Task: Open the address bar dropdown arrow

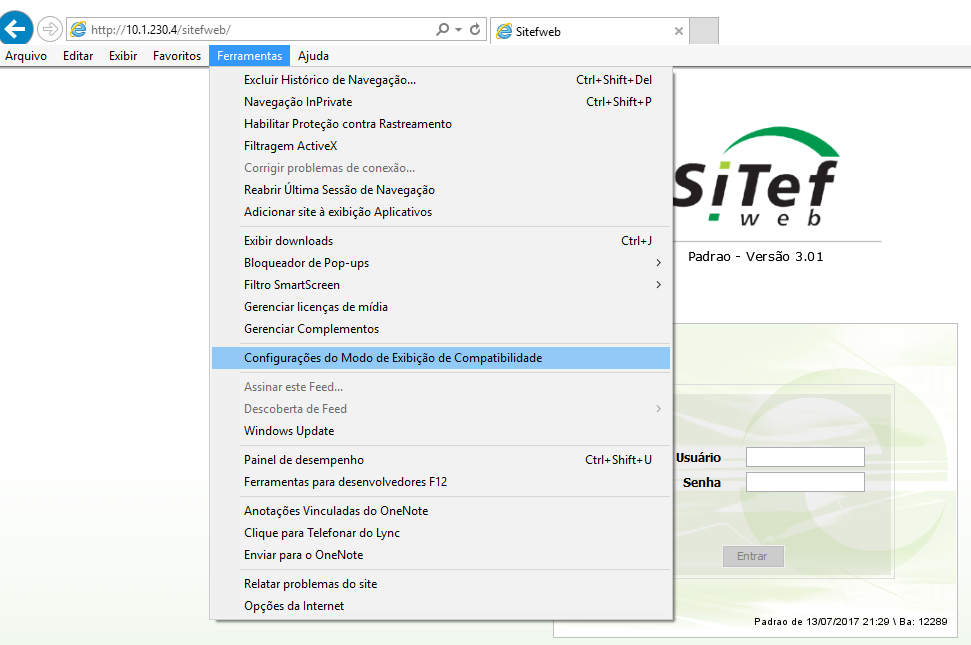Action: [458, 29]
